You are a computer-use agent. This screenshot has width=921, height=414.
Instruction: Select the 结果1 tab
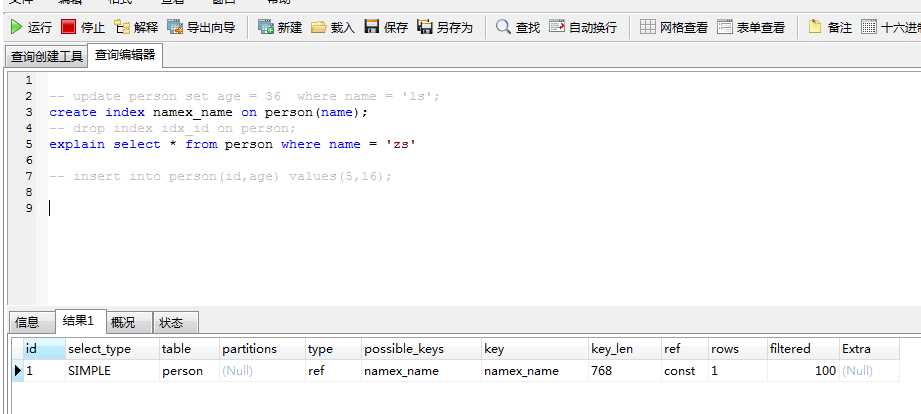point(79,321)
